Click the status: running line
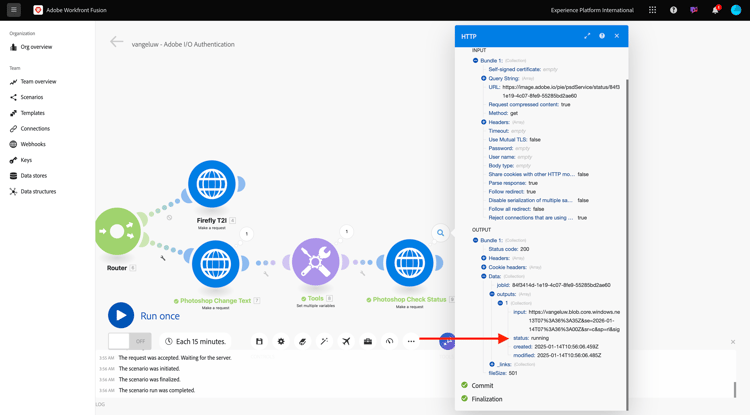 tap(531, 338)
